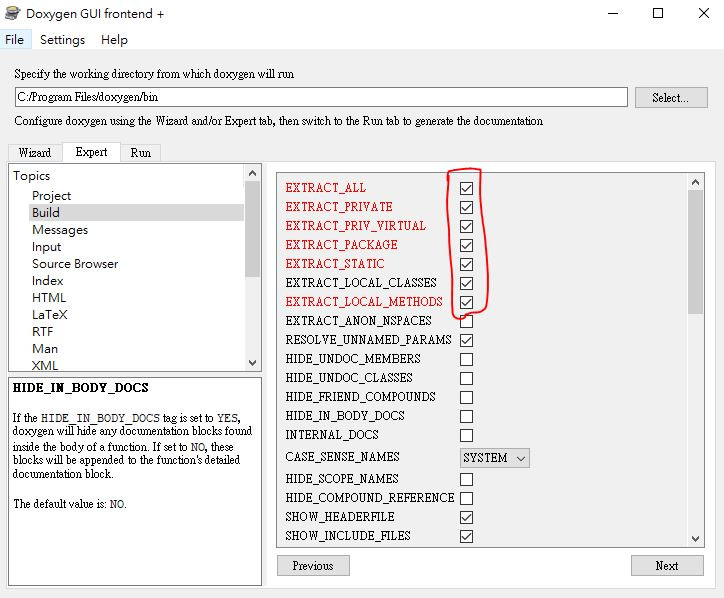The width and height of the screenshot is (724, 598).
Task: Click the HIDE_IN_BODY_DOCS help heading
Action: (x=81, y=388)
